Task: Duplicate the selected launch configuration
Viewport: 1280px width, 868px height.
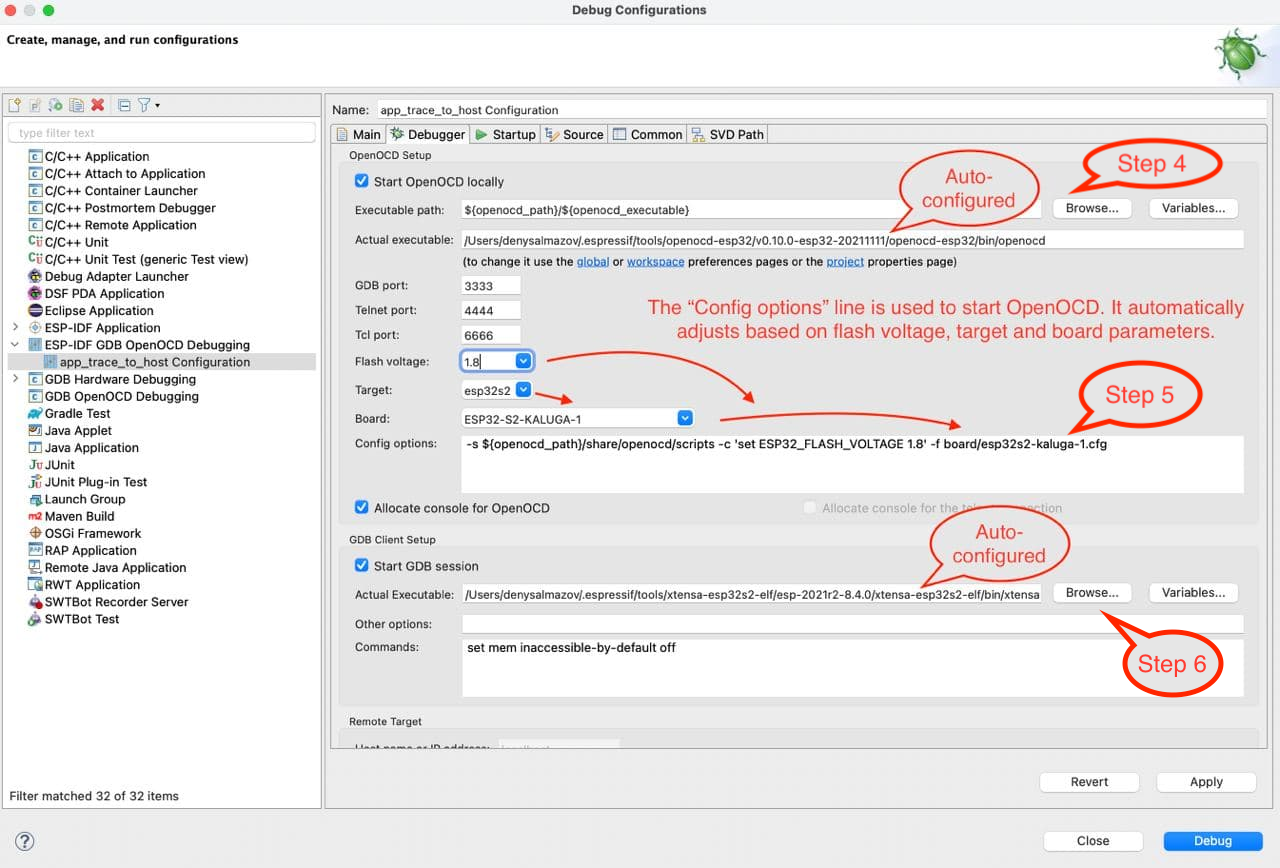Action: point(76,105)
